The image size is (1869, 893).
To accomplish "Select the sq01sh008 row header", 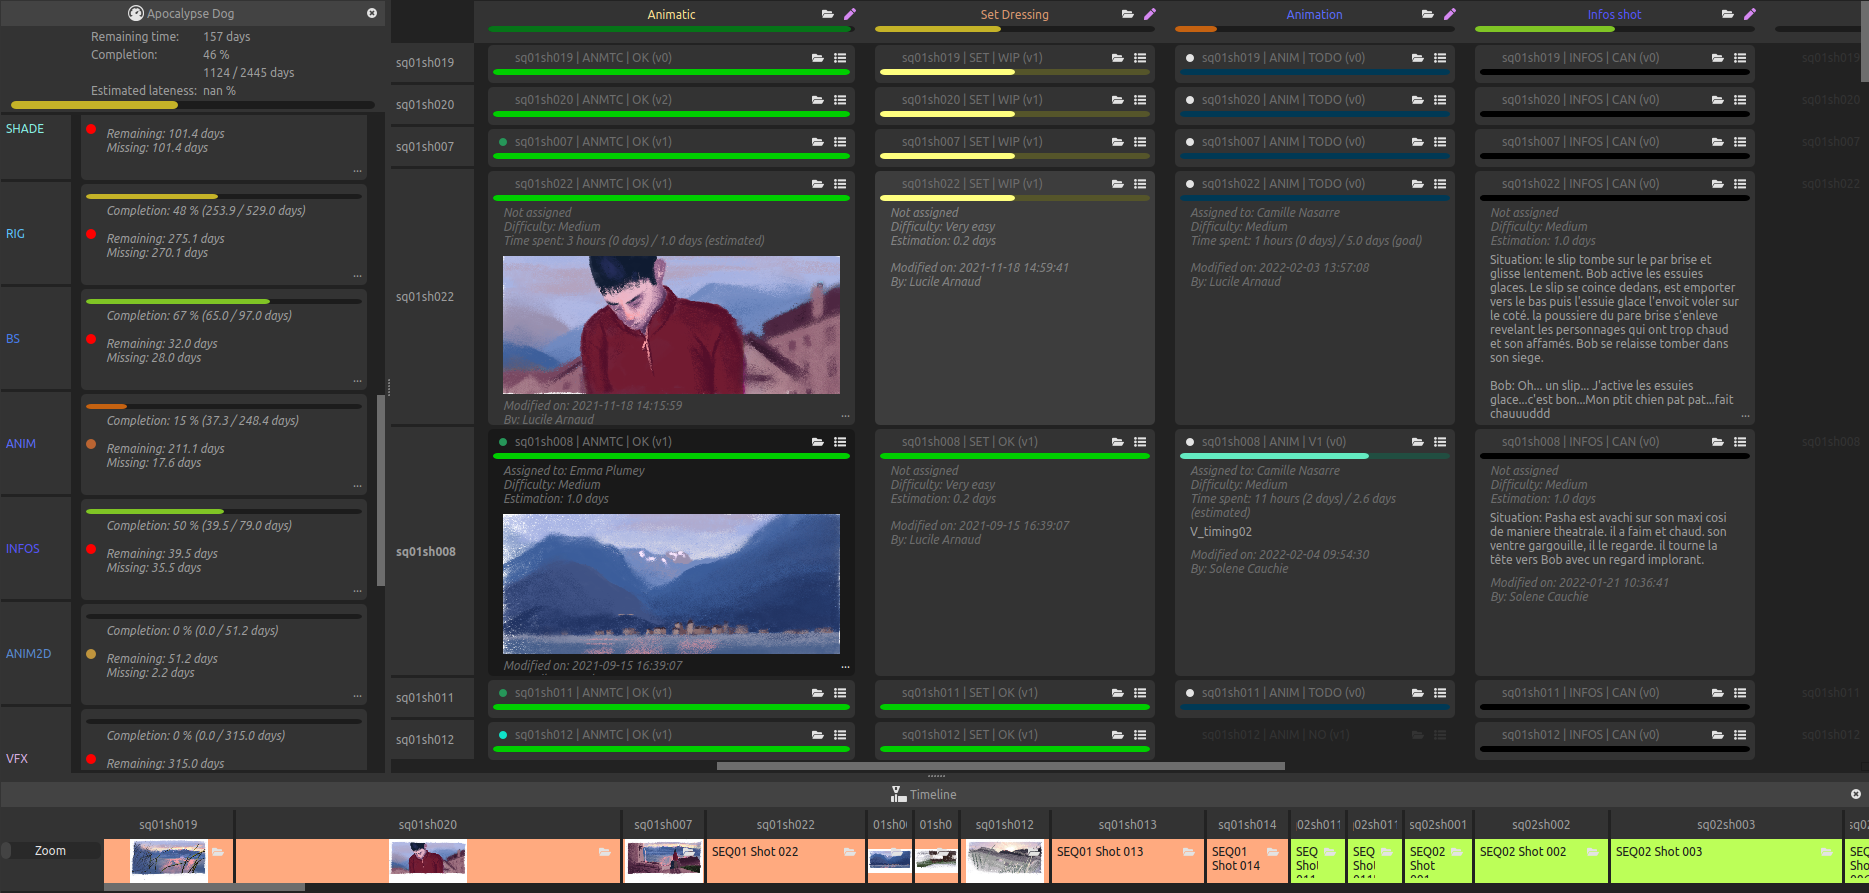I will (426, 552).
